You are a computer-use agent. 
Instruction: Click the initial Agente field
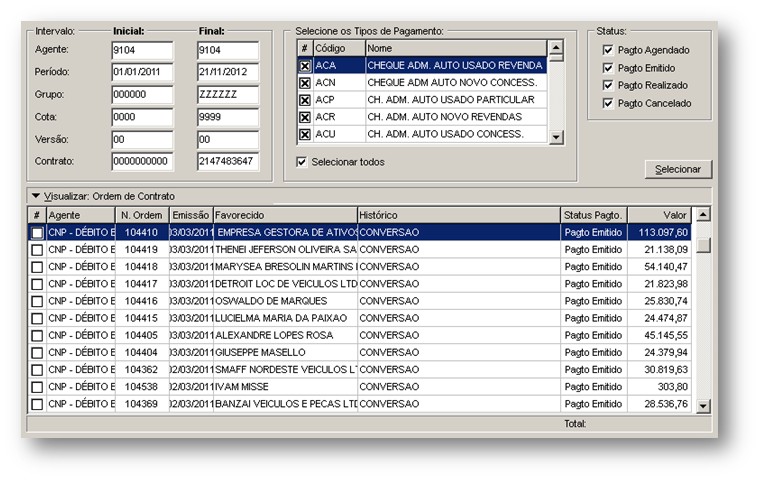[142, 50]
